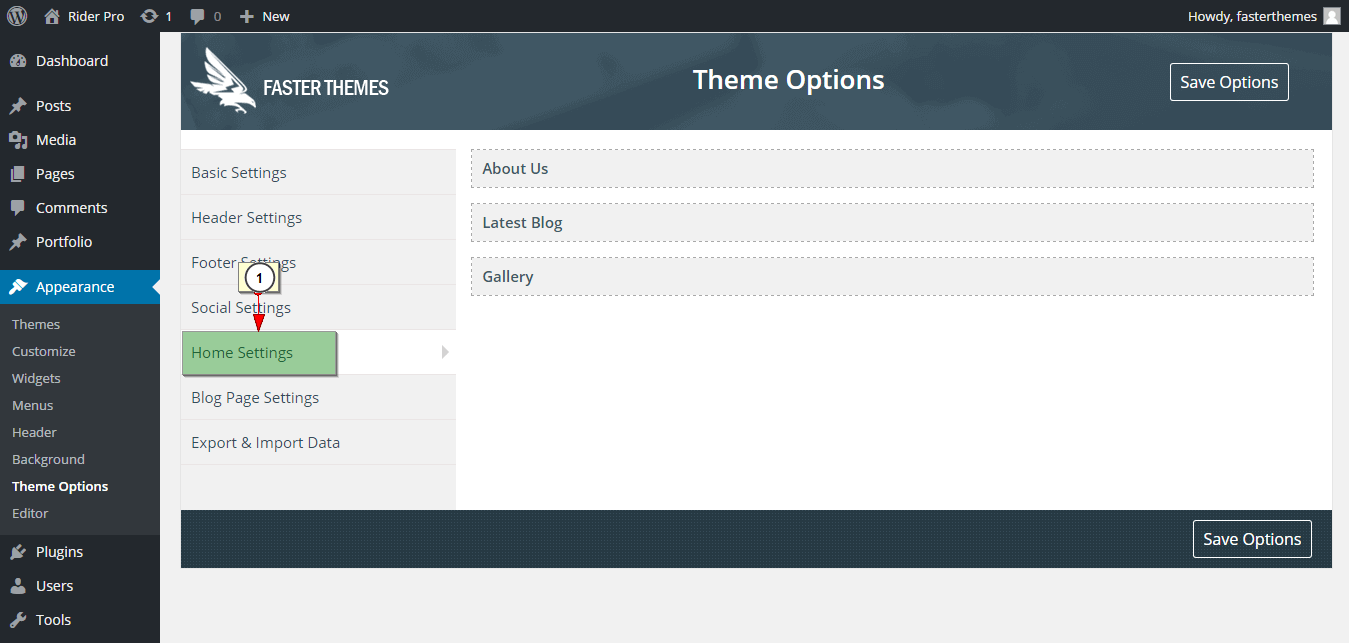Click the bottom Save Options button
Image resolution: width=1349 pixels, height=643 pixels.
tap(1252, 539)
